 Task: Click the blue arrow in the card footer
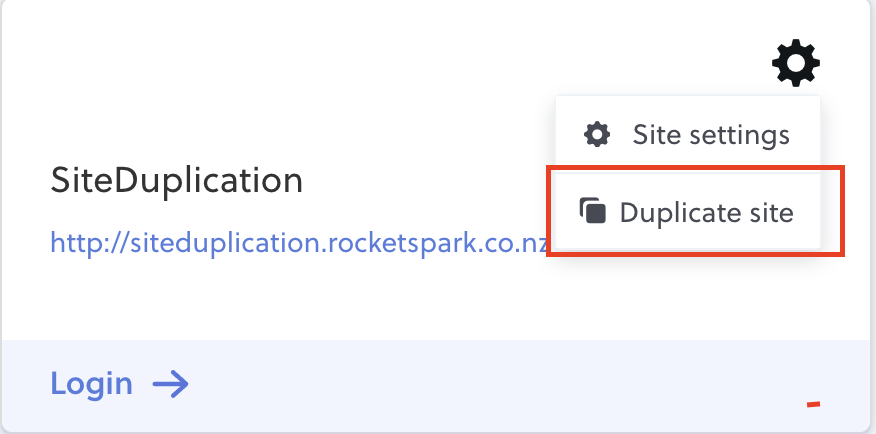[170, 384]
